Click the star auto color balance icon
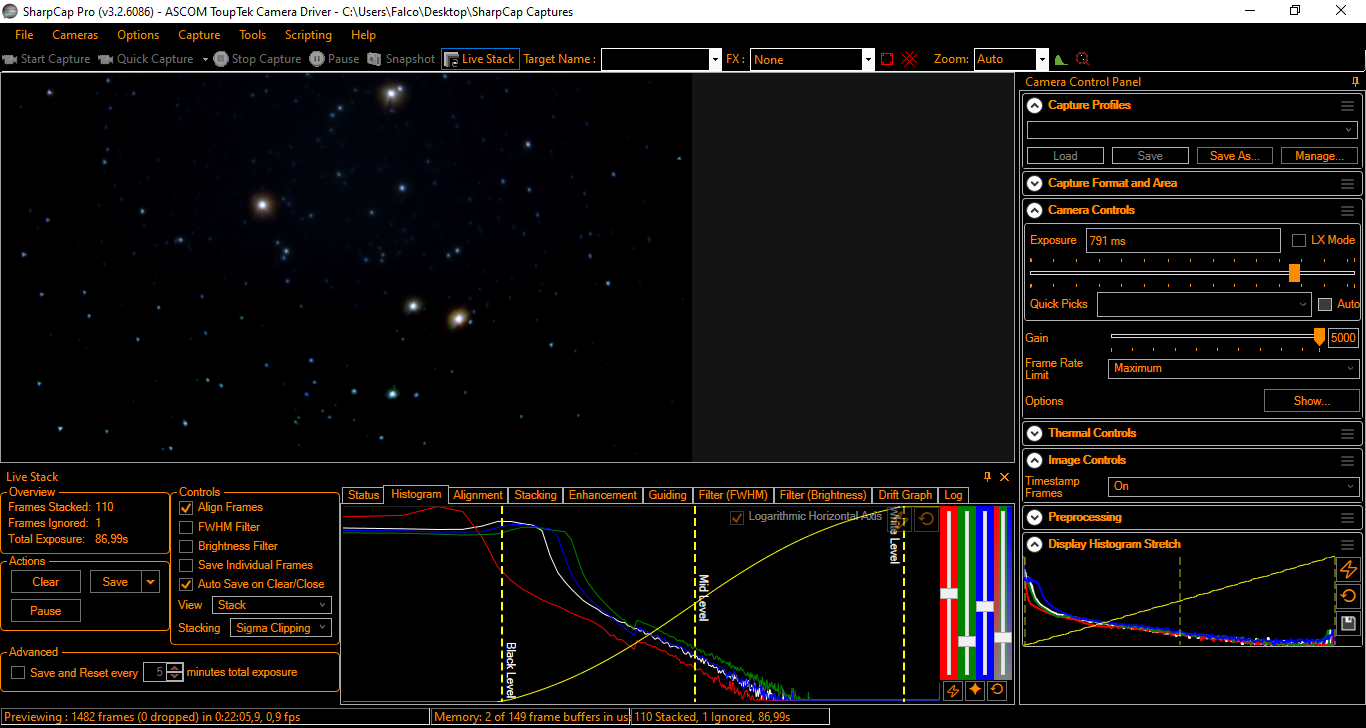This screenshot has height=728, width=1366. [x=974, y=690]
